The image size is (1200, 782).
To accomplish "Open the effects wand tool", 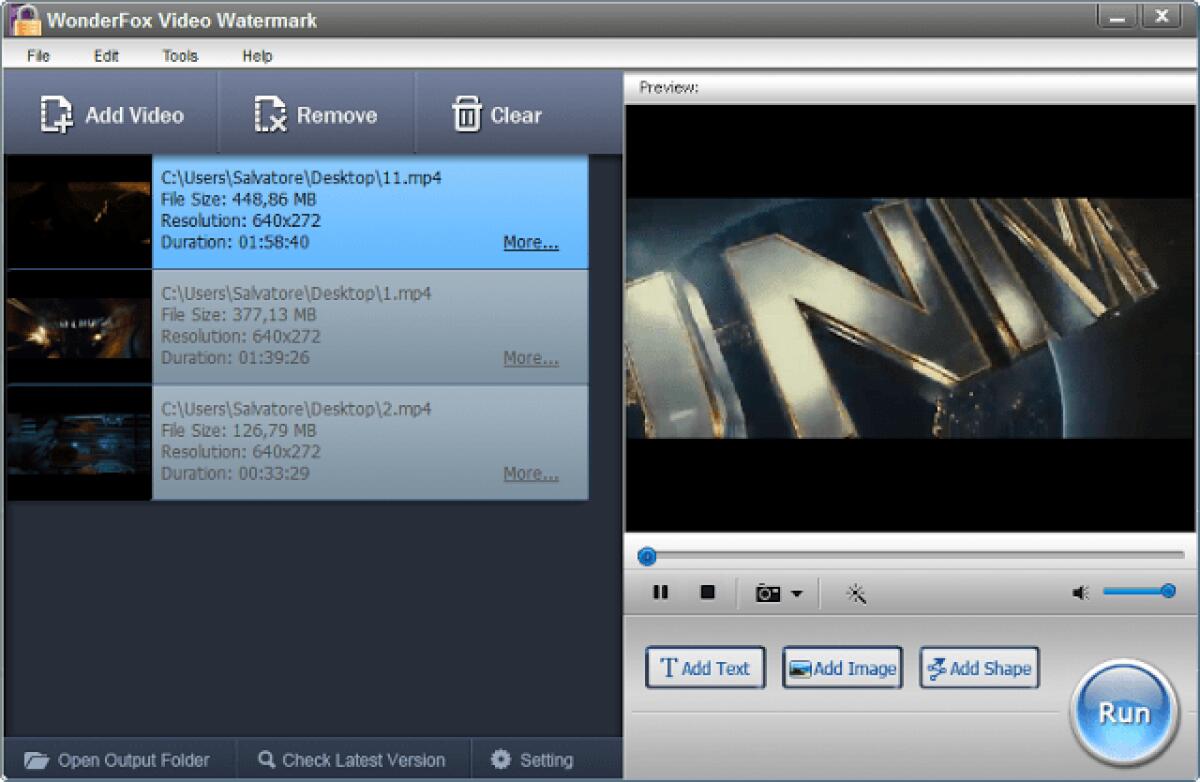I will point(856,592).
